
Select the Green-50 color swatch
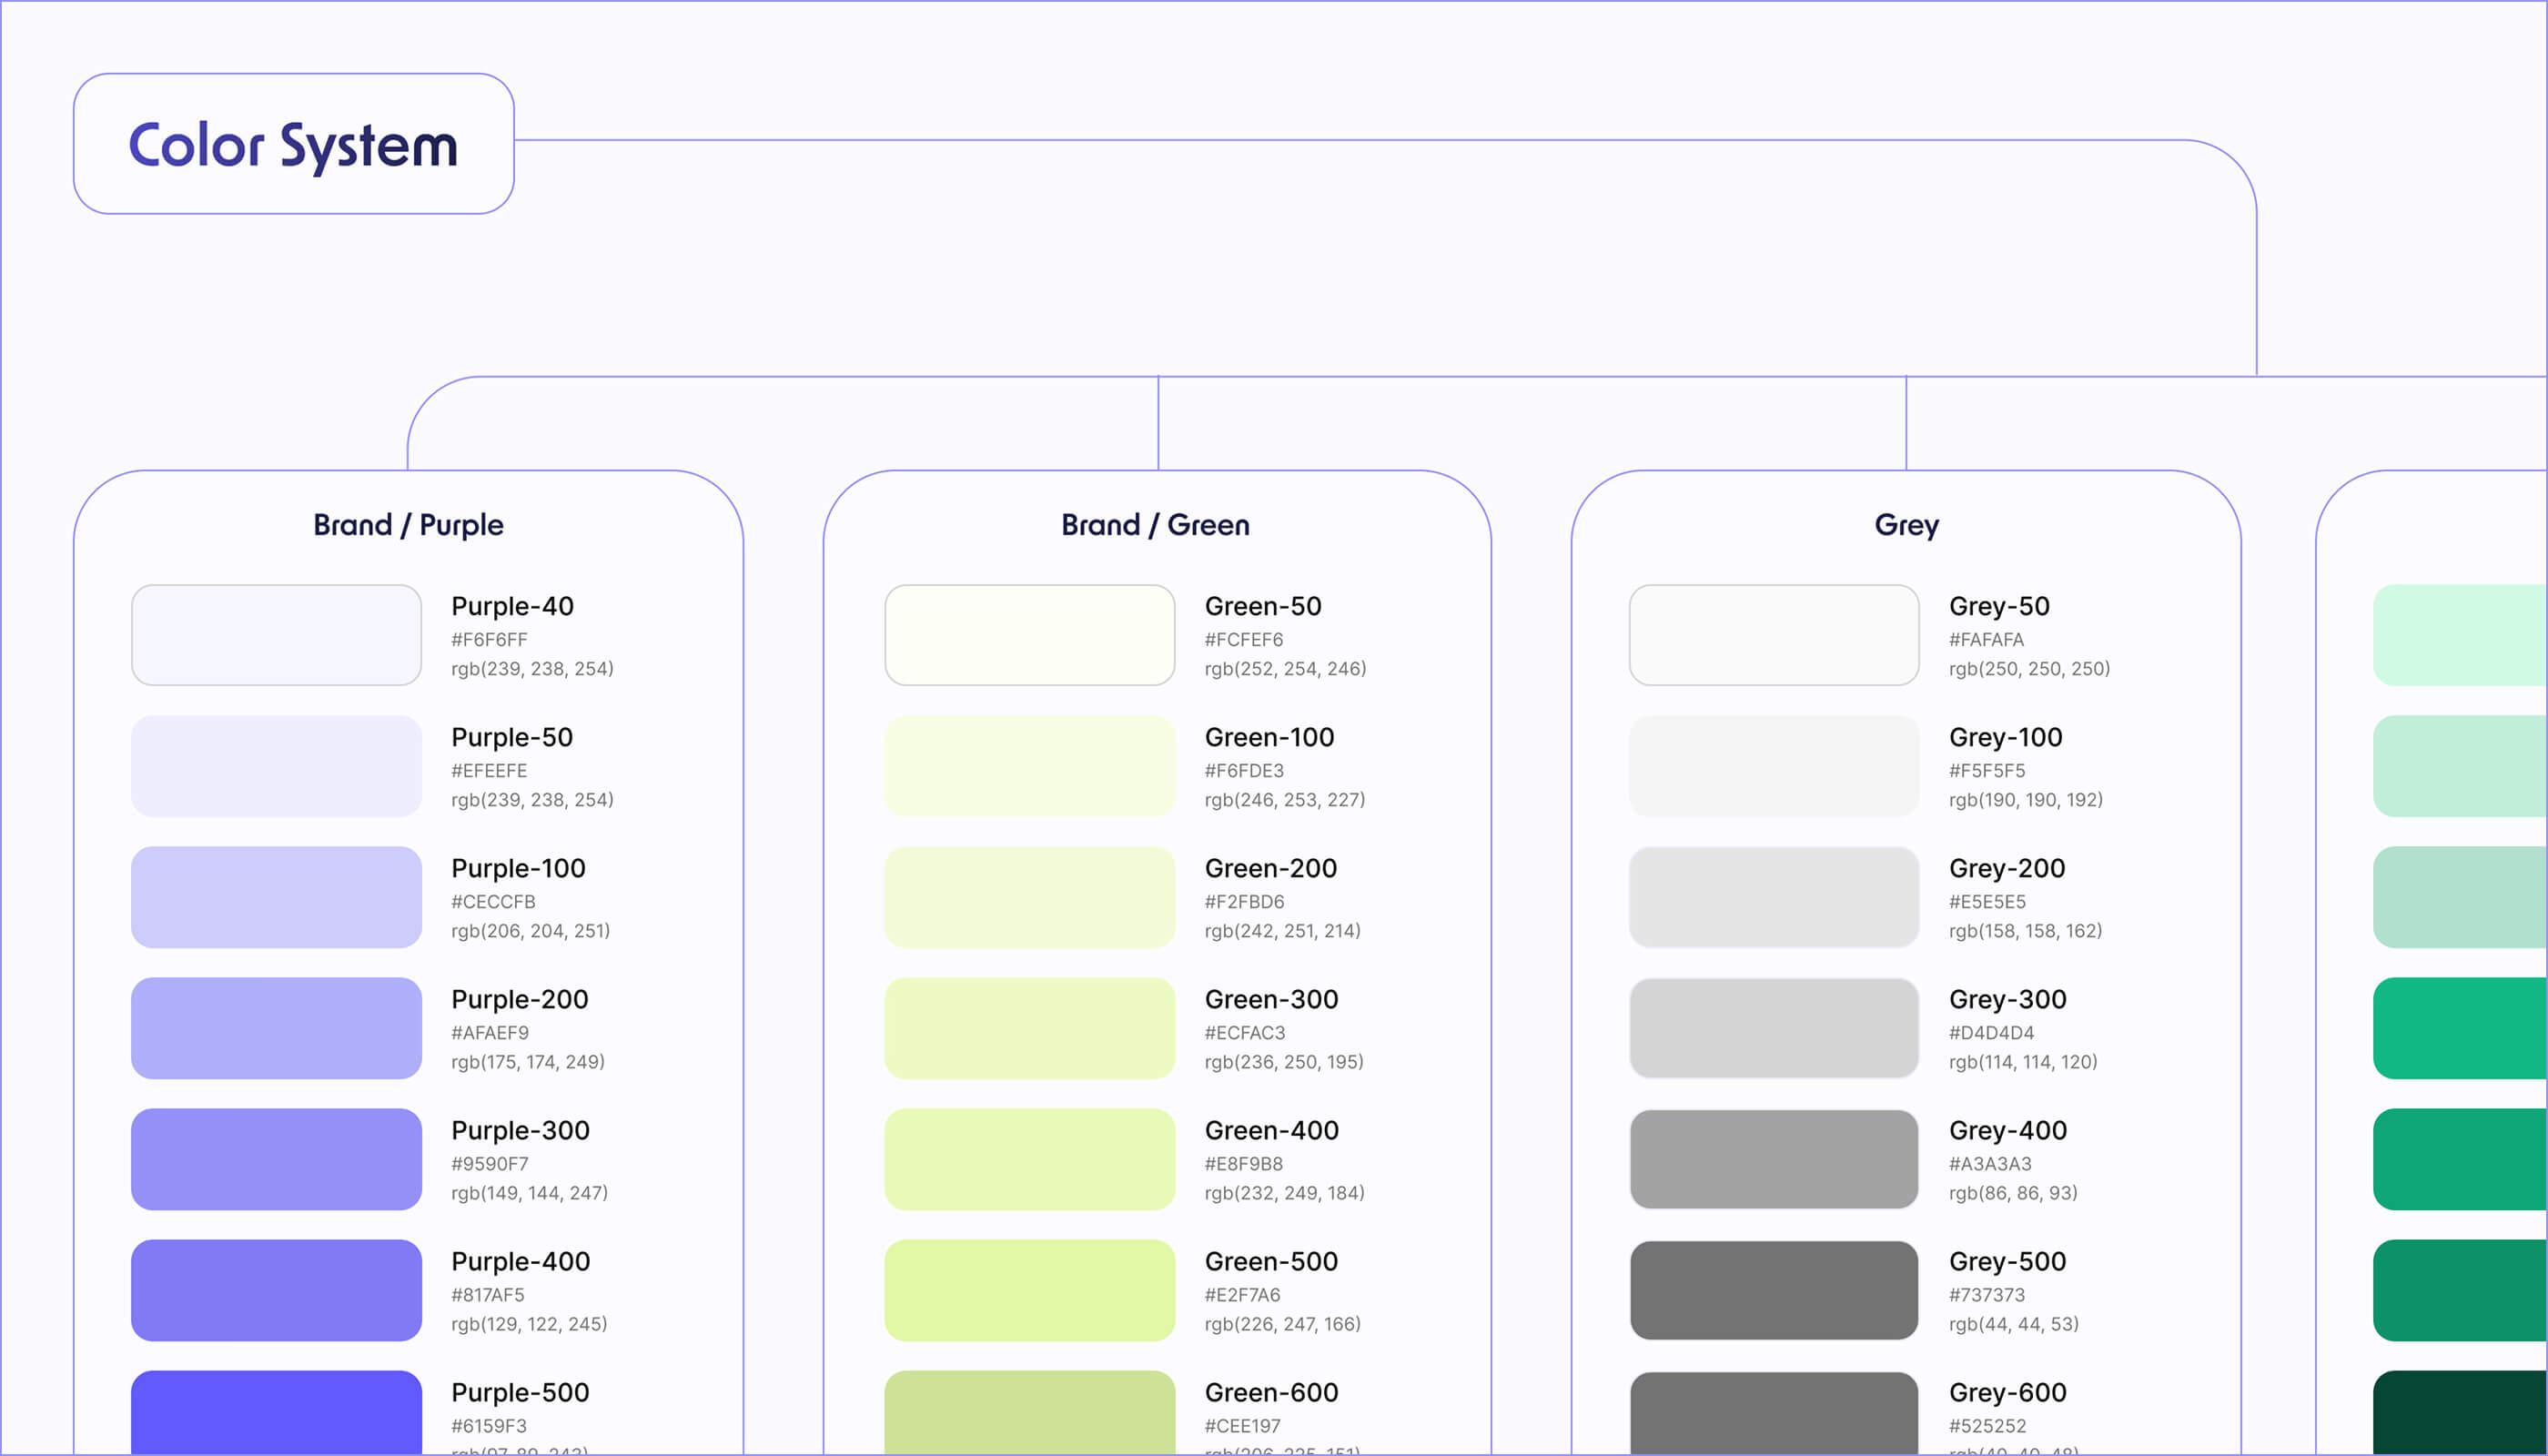(x=1029, y=634)
